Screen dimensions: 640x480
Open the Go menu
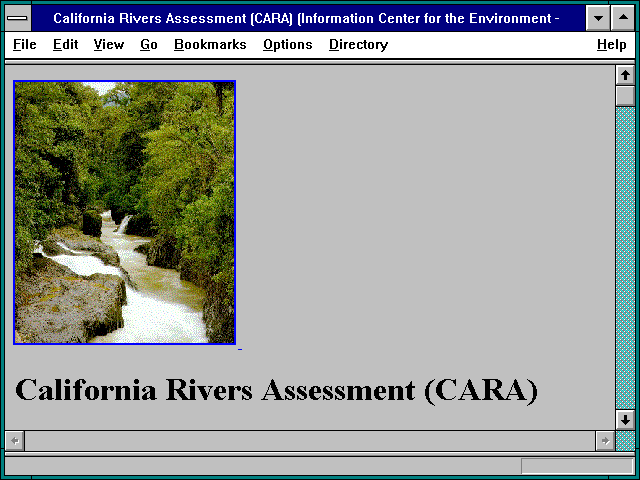click(149, 44)
